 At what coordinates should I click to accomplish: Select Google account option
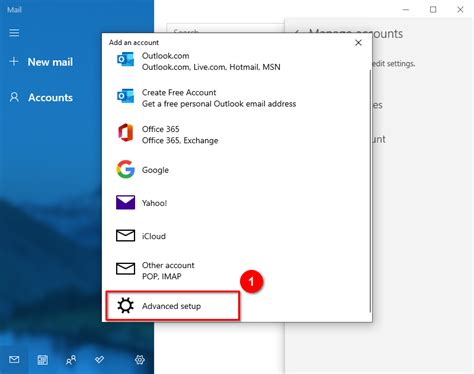click(x=237, y=170)
